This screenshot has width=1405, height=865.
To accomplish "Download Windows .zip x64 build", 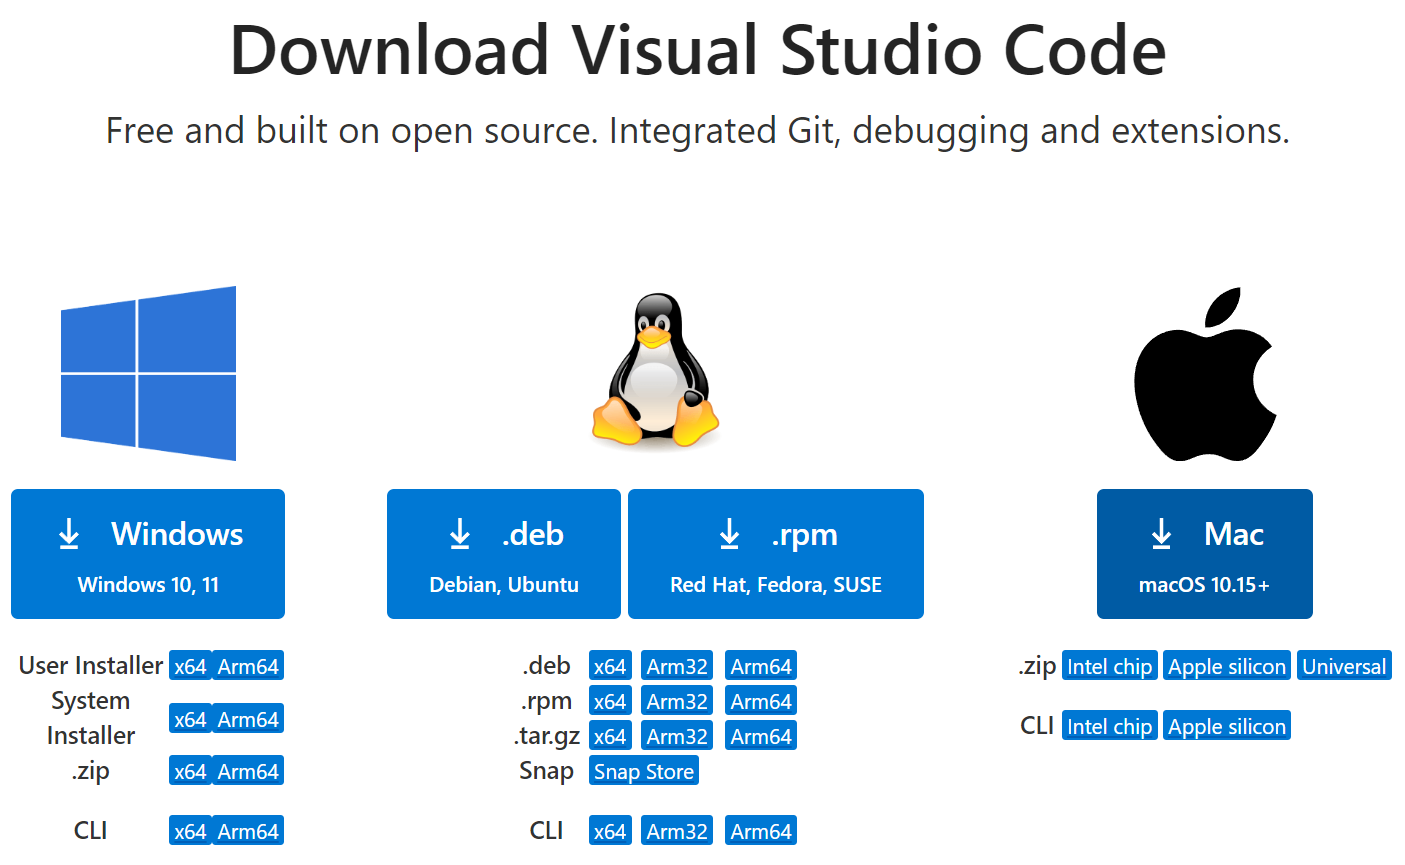I will (x=190, y=771).
